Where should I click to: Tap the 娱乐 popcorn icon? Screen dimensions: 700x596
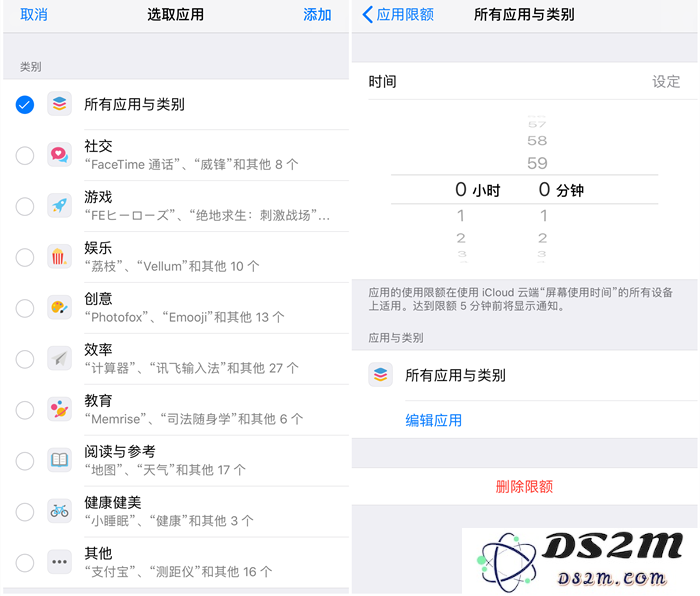coord(59,257)
